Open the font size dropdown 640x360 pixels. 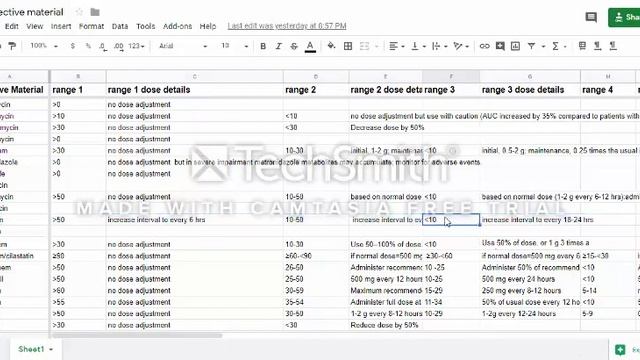tap(234, 46)
